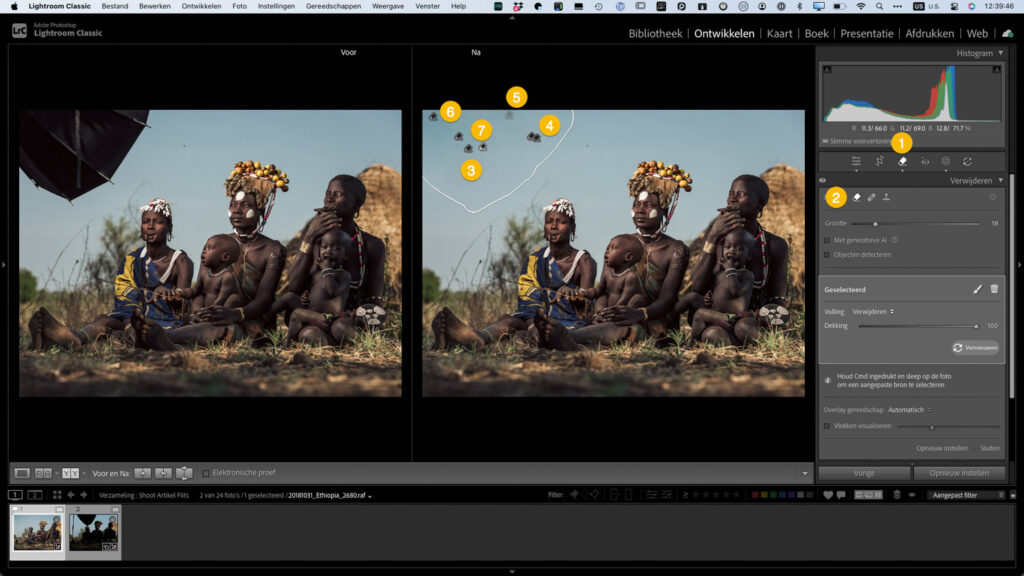Switch to the Bibliotheek module

tap(655, 33)
